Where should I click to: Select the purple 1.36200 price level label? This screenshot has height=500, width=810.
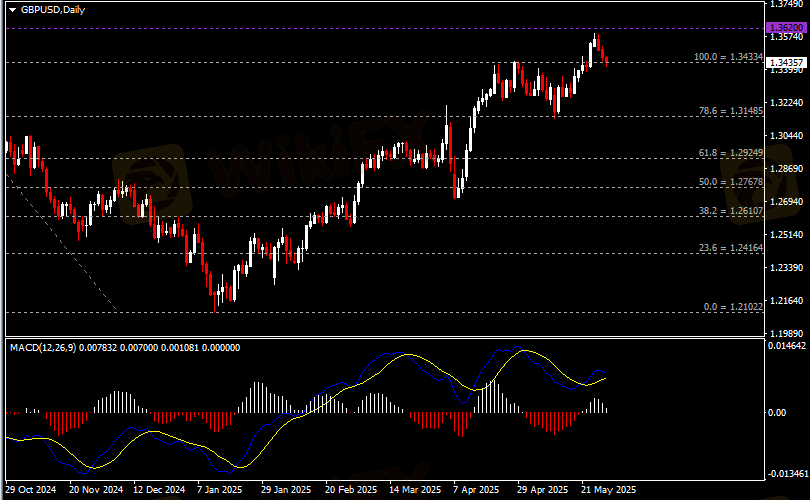[786, 28]
